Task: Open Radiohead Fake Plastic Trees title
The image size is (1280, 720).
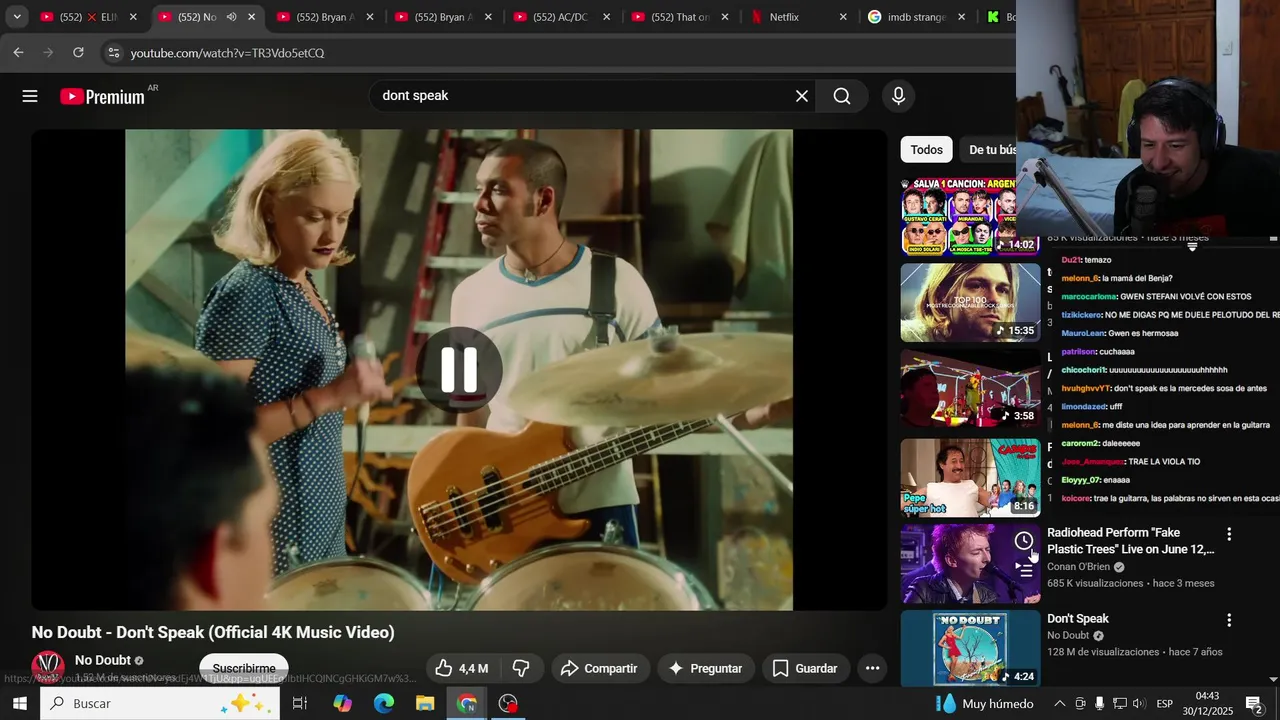Action: (1131, 541)
